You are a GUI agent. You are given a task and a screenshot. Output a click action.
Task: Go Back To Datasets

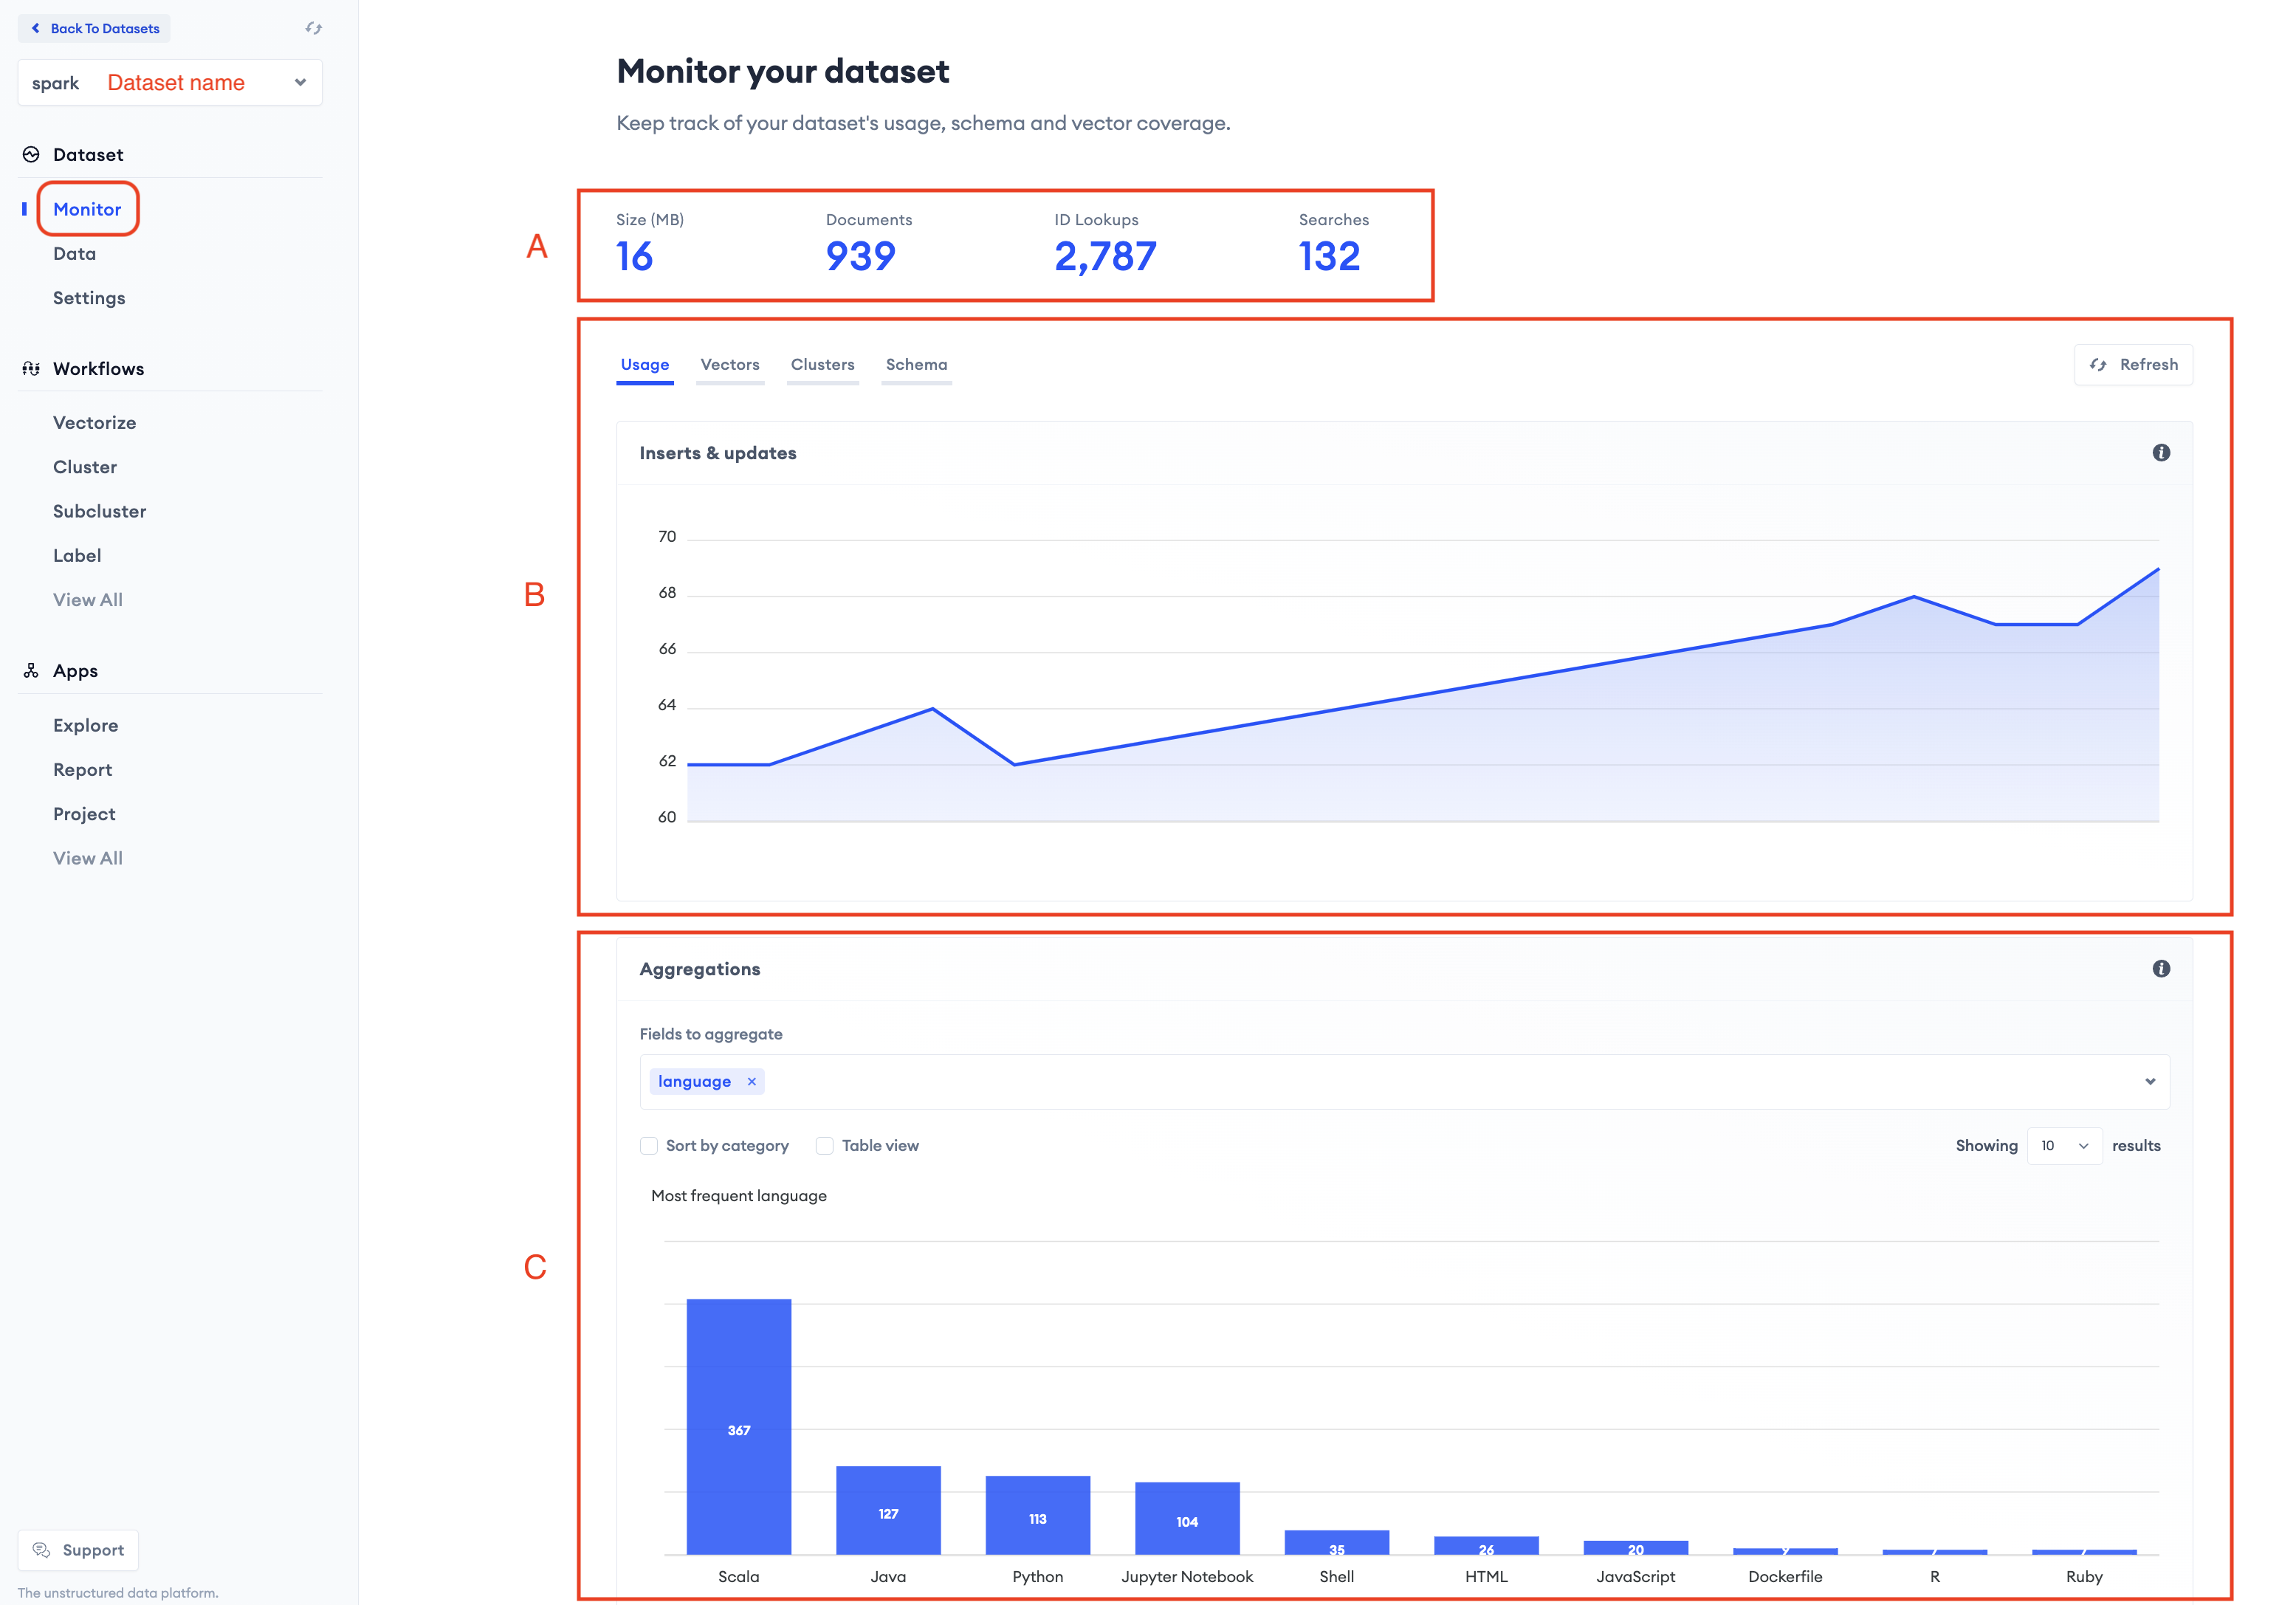pos(95,28)
